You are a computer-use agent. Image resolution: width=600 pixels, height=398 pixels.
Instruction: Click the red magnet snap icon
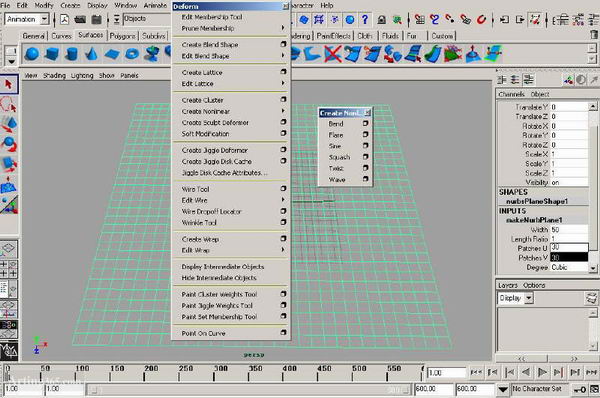tap(481, 20)
